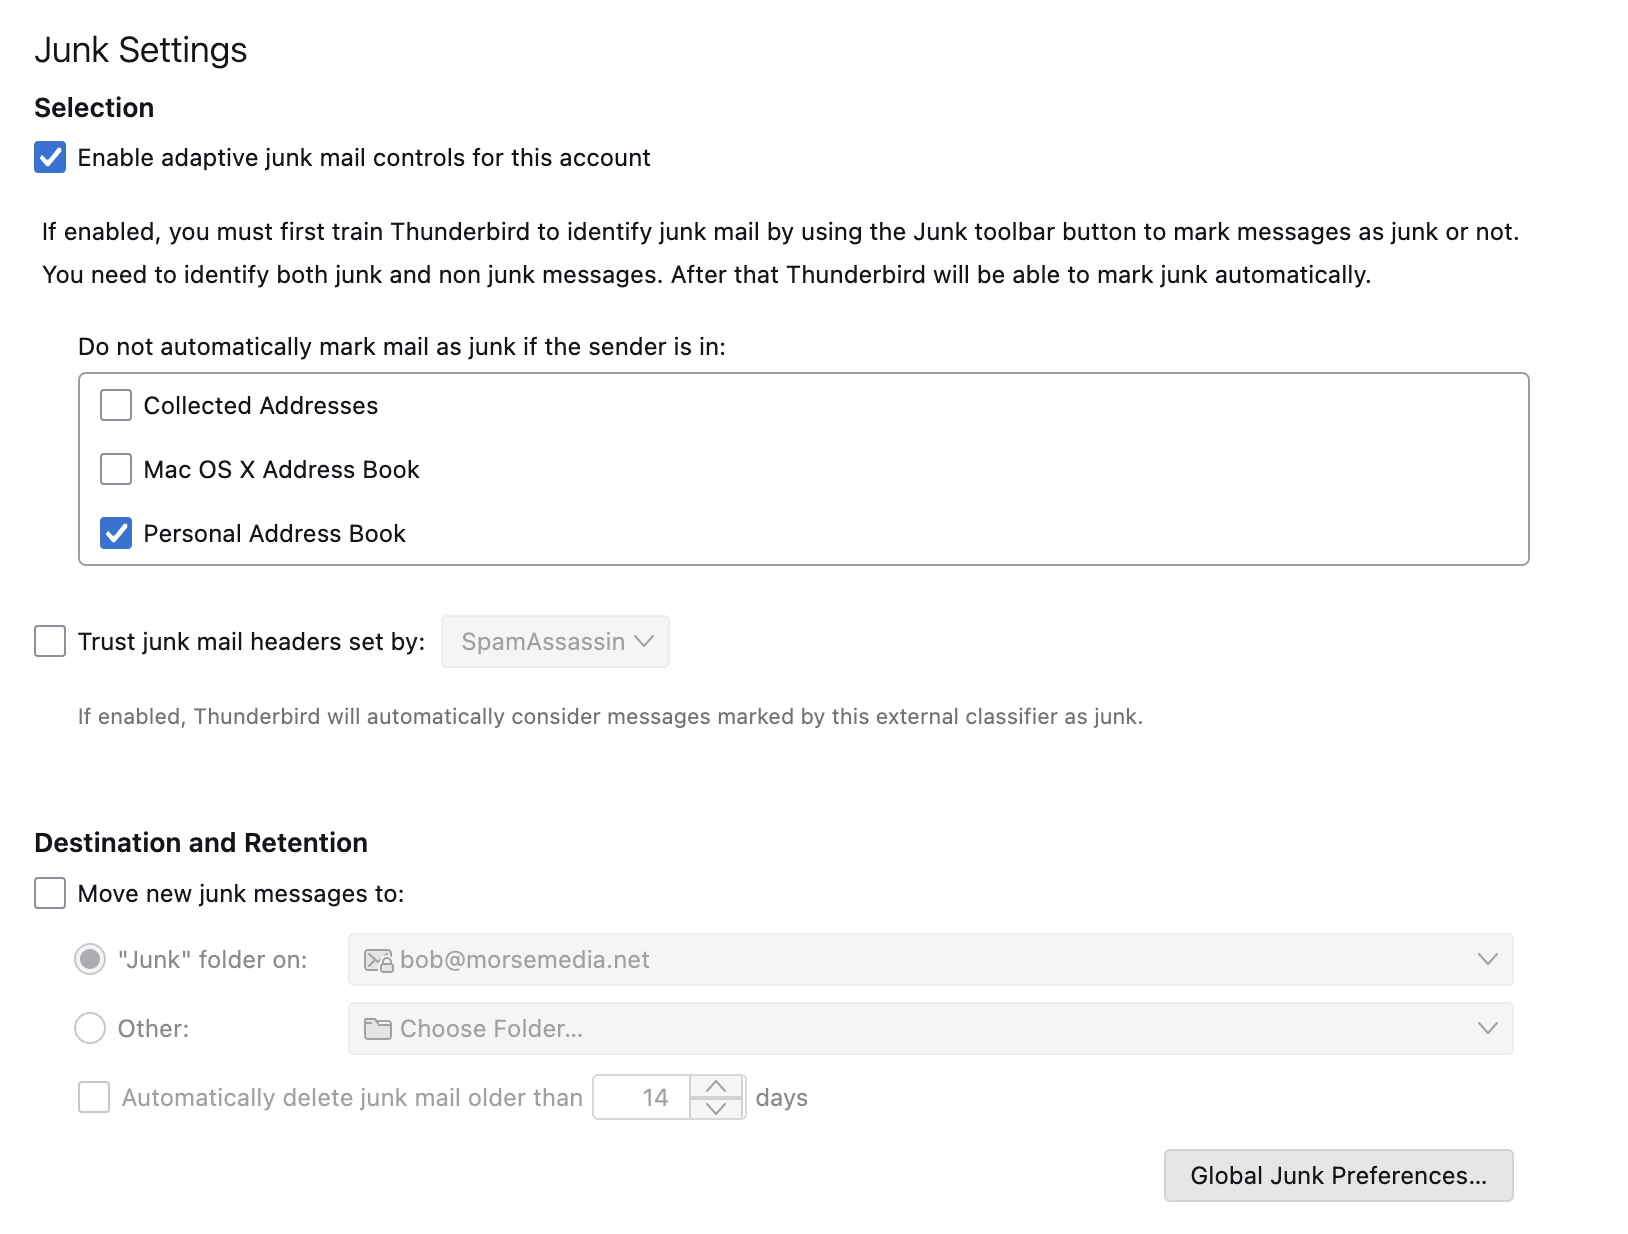Click the Enable adaptive junk mail controls label
The height and width of the screenshot is (1234, 1628).
364,158
